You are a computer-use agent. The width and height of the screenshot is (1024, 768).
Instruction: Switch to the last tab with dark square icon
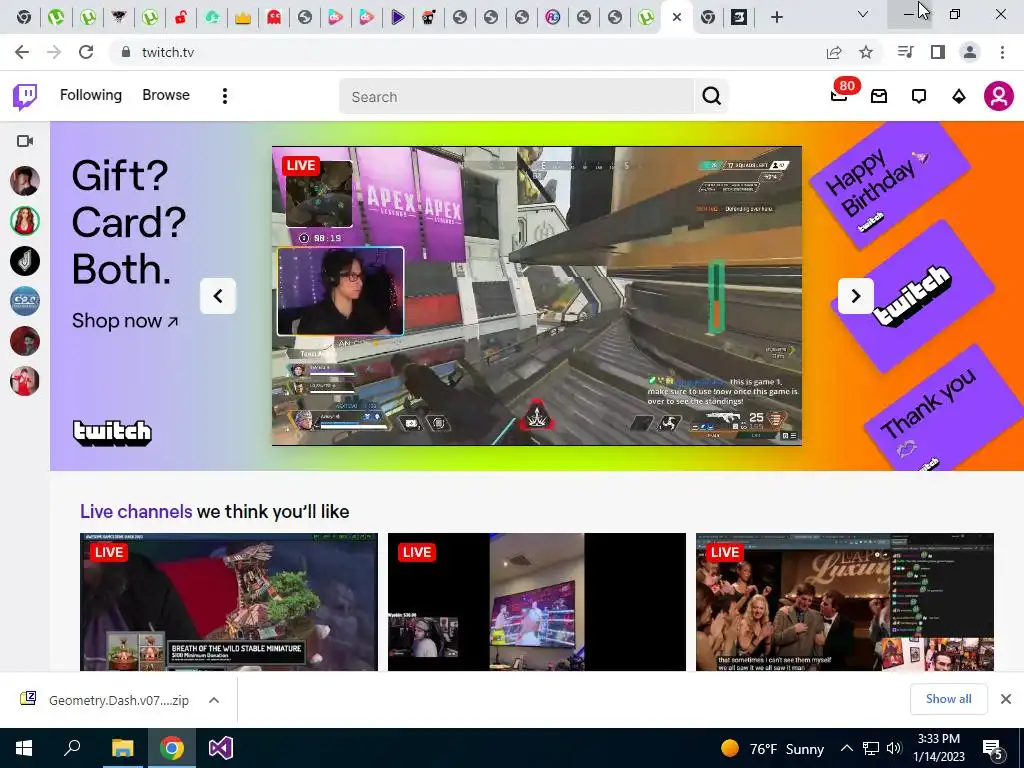[x=739, y=18]
